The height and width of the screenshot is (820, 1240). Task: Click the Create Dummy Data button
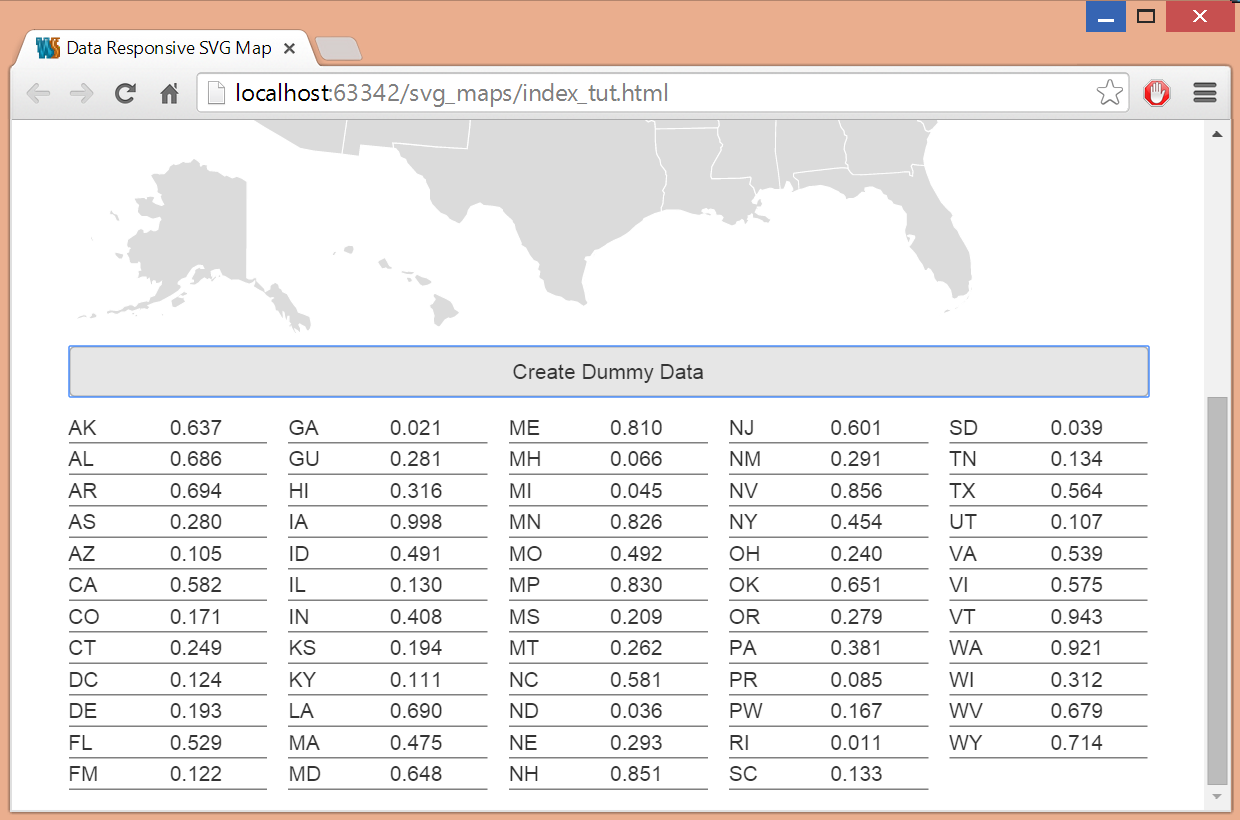tap(608, 372)
